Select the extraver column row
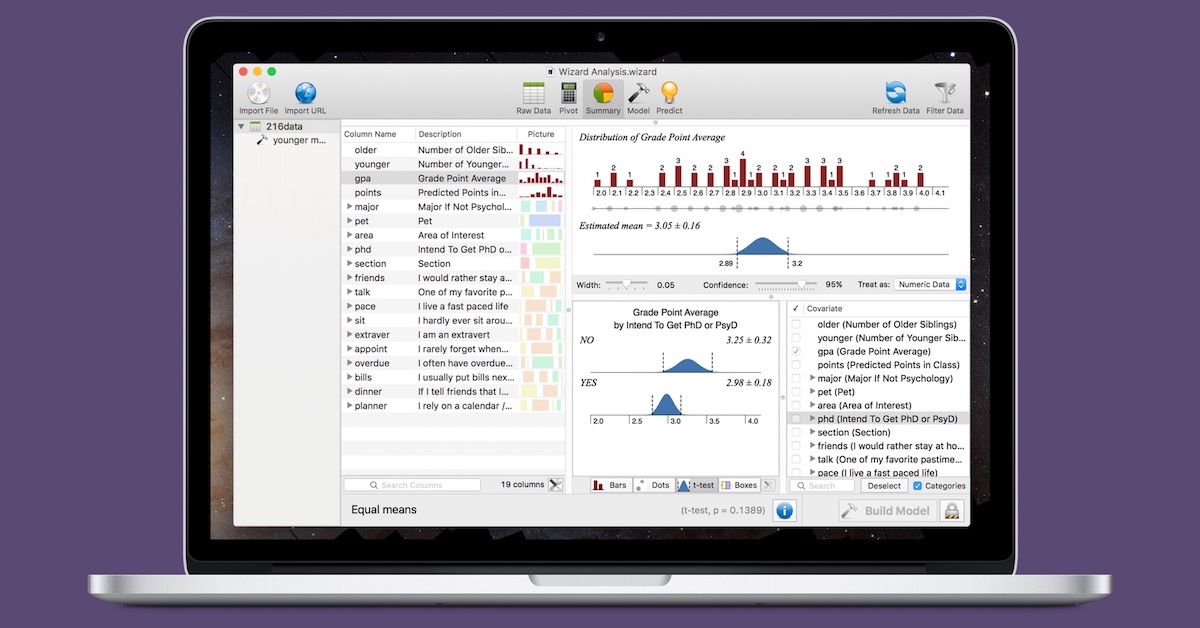1200x628 pixels. tap(453, 335)
